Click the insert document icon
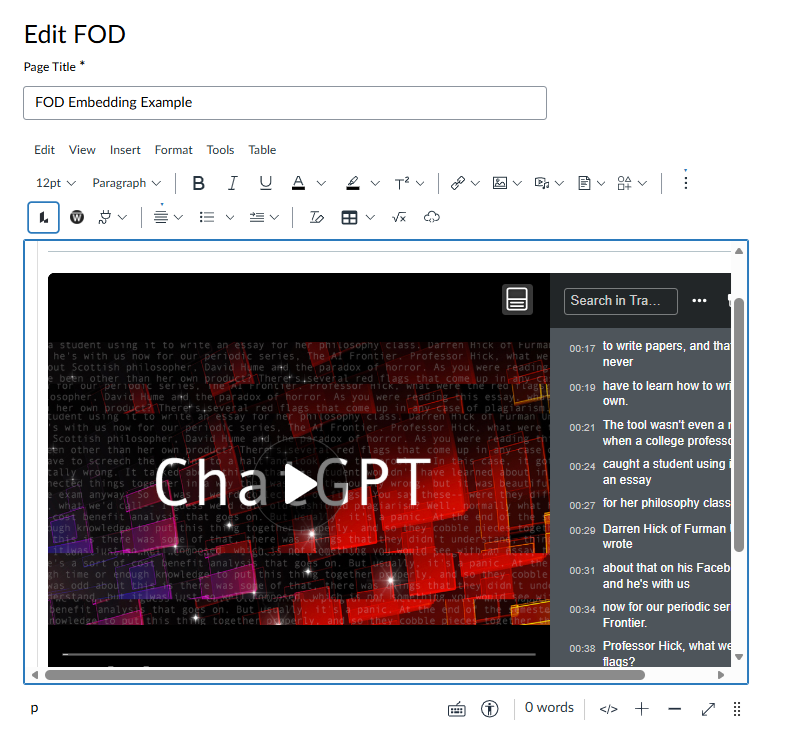Viewport: 788px width, 734px height. click(x=584, y=183)
